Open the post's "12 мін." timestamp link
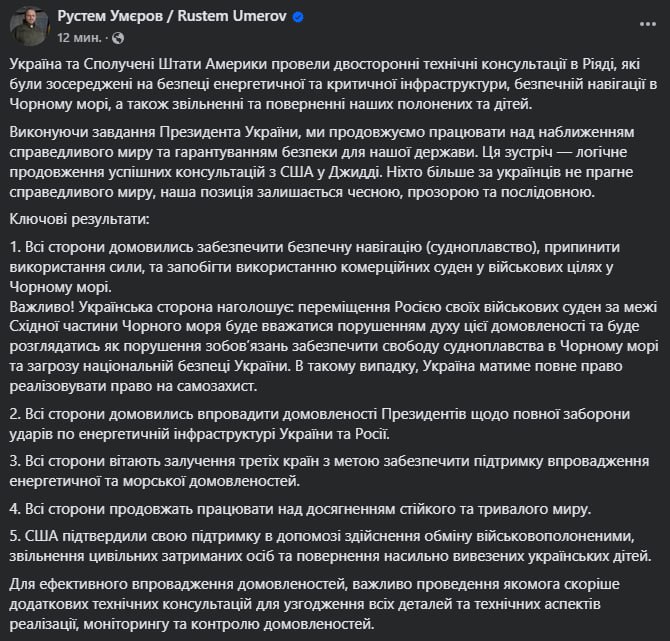Image resolution: width=670 pixels, height=641 pixels. [78, 38]
